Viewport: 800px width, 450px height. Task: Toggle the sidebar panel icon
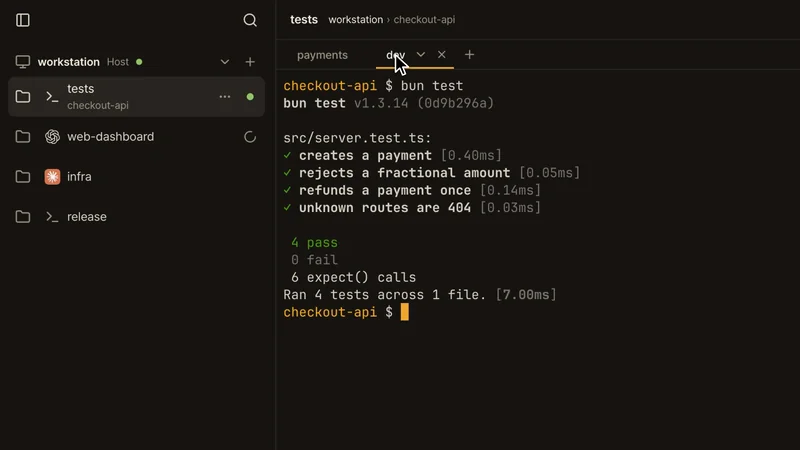point(22,20)
